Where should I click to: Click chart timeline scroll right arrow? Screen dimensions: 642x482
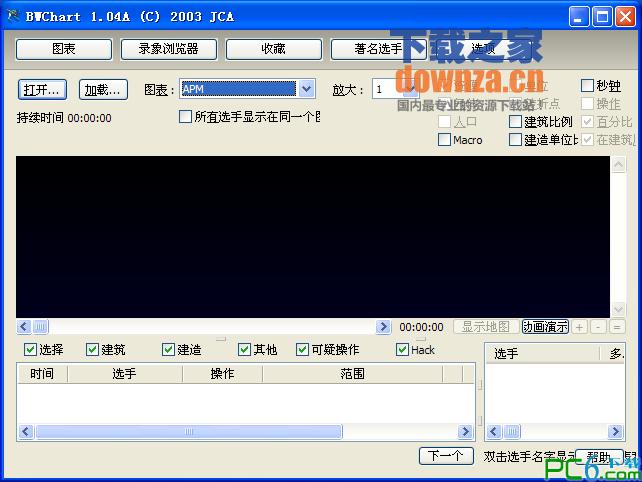pyautogui.click(x=383, y=327)
